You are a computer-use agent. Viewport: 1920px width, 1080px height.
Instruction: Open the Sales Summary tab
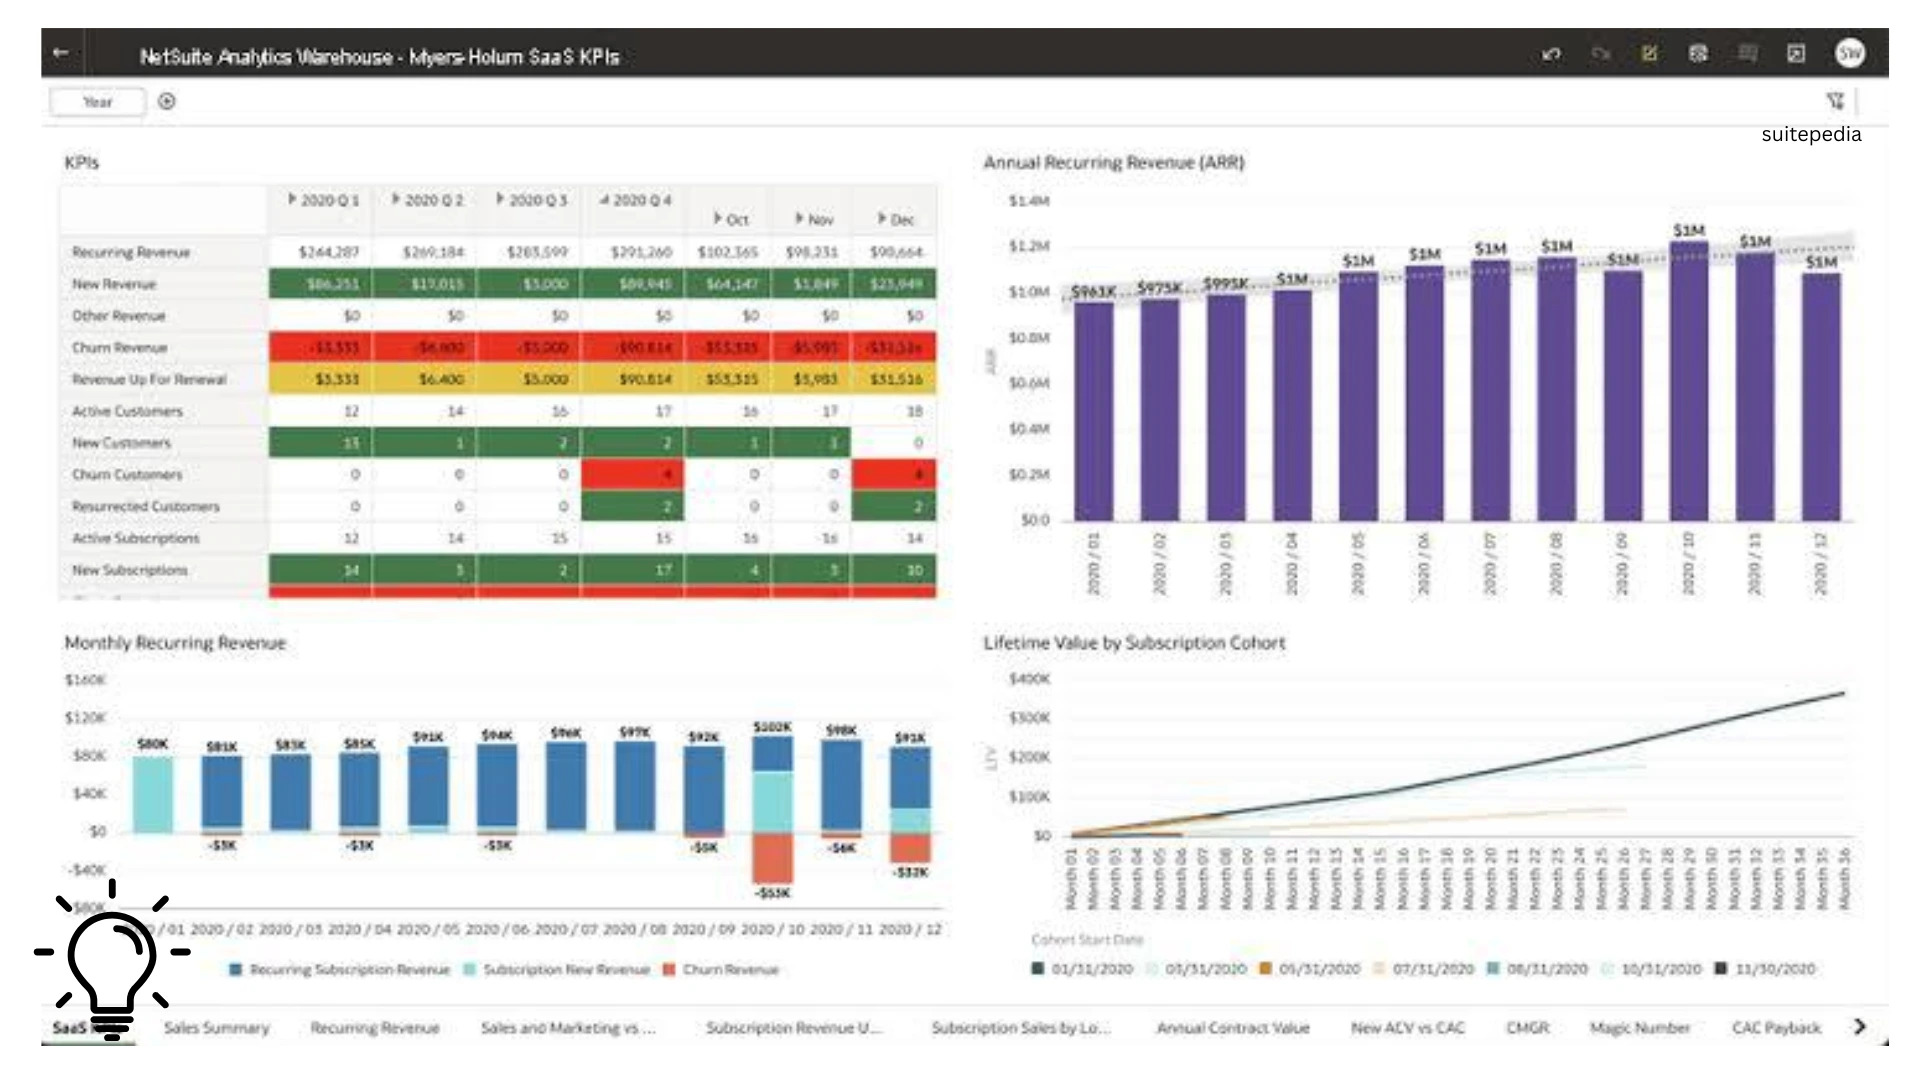click(216, 1028)
